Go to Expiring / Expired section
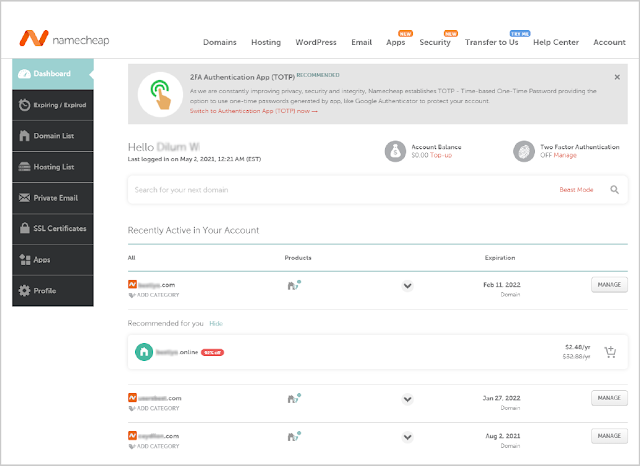The height and width of the screenshot is (466, 640). coord(53,105)
